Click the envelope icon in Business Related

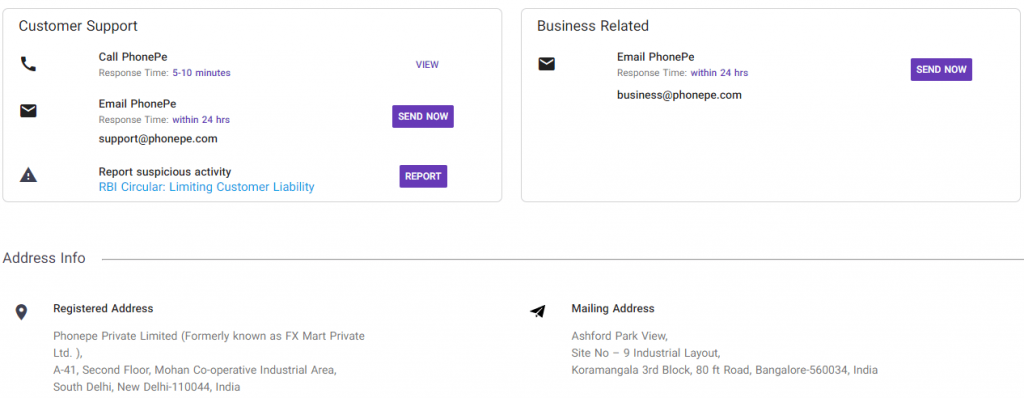tap(547, 64)
